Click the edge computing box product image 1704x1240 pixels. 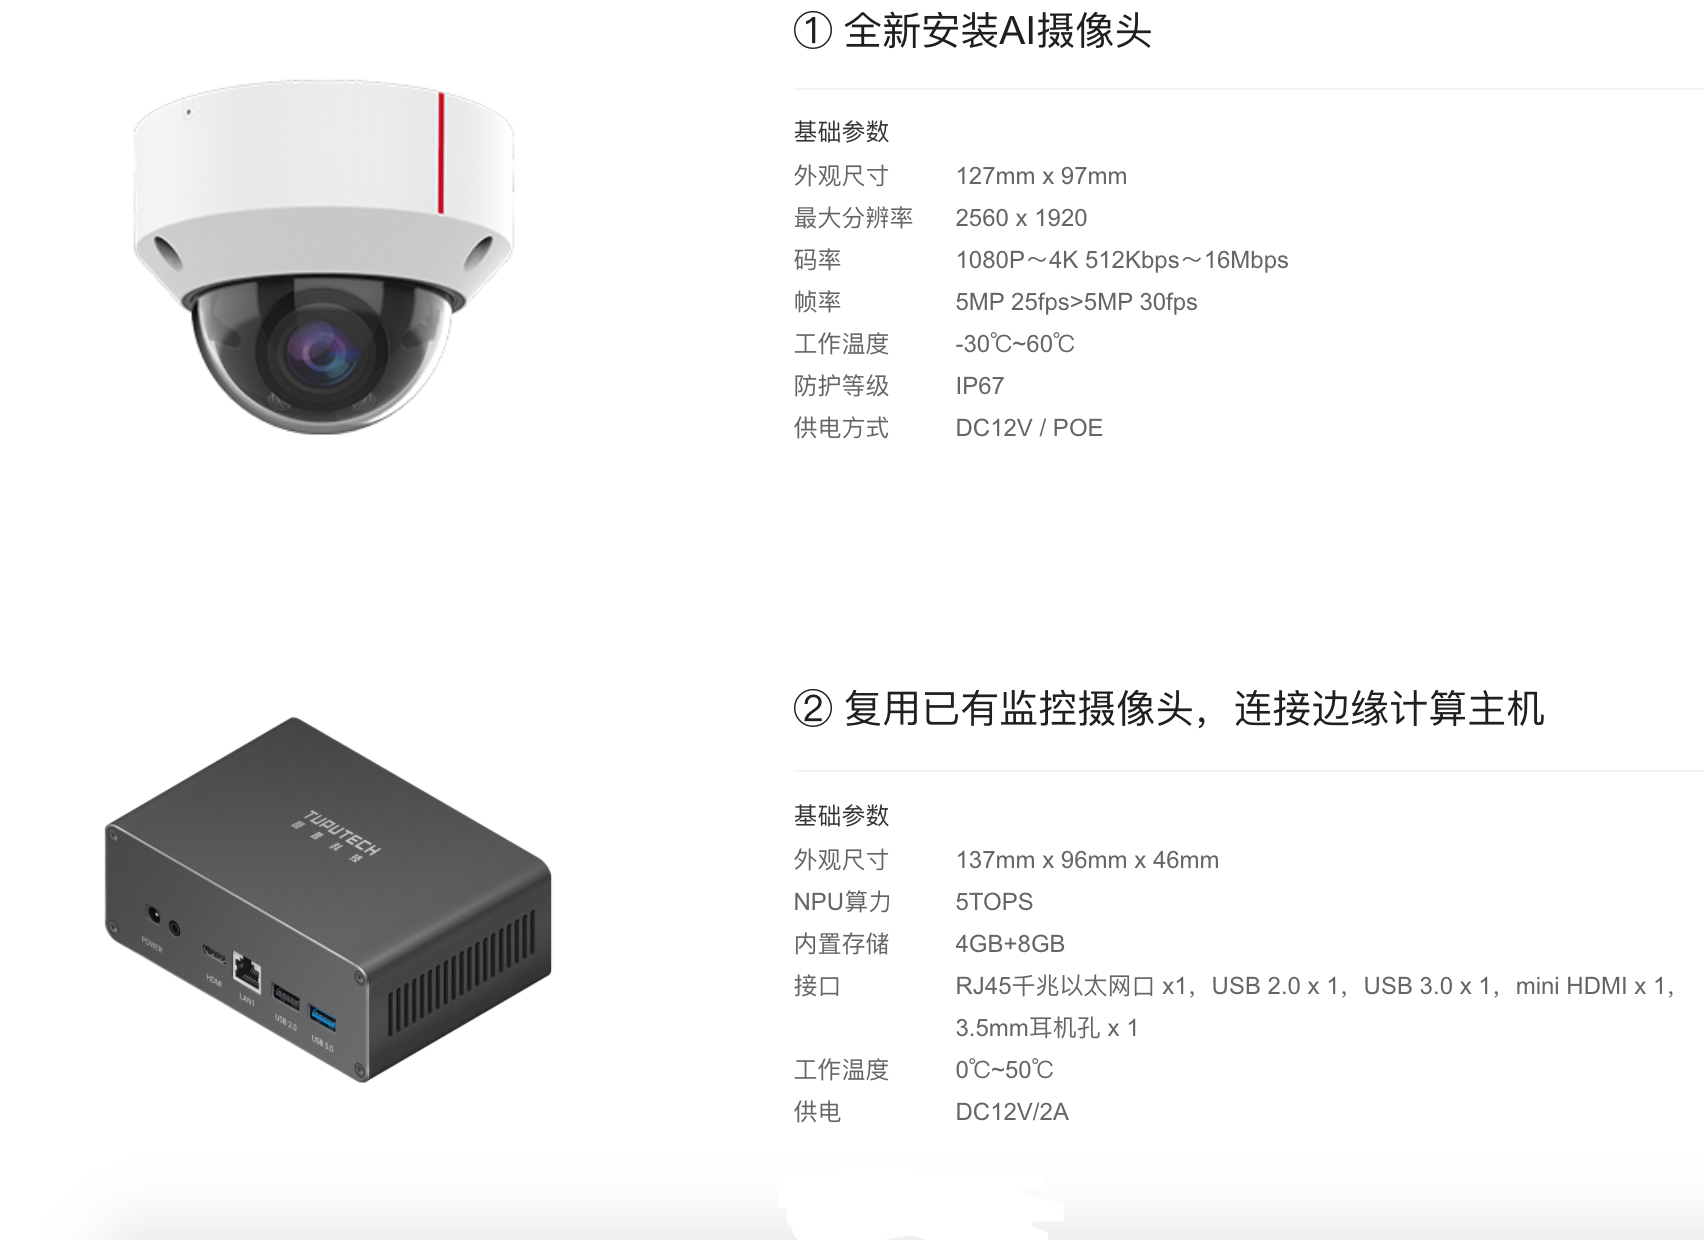point(328,900)
